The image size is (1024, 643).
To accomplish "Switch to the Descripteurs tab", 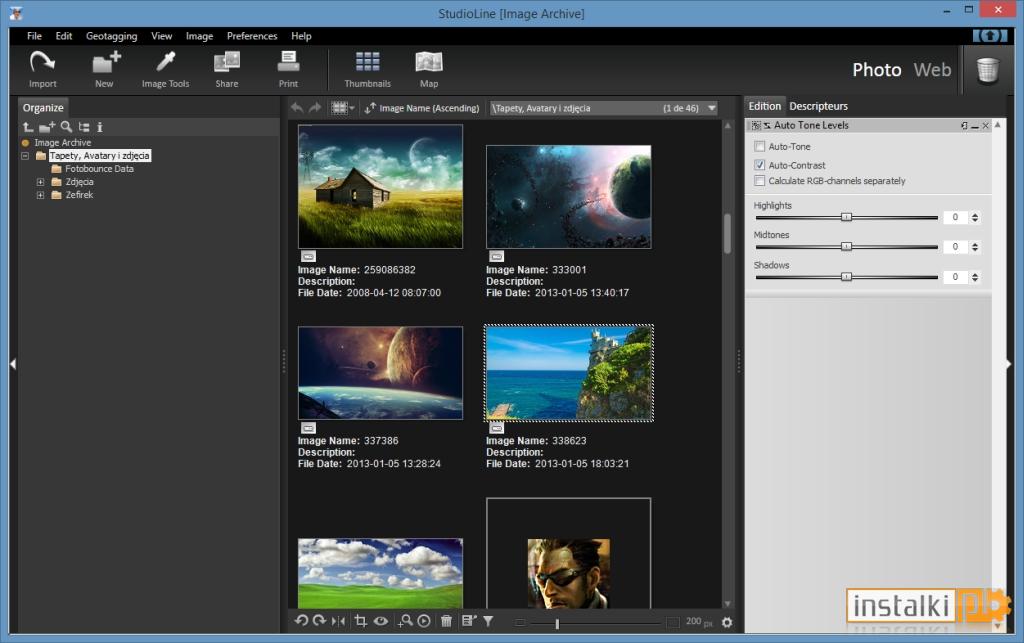I will pos(818,106).
